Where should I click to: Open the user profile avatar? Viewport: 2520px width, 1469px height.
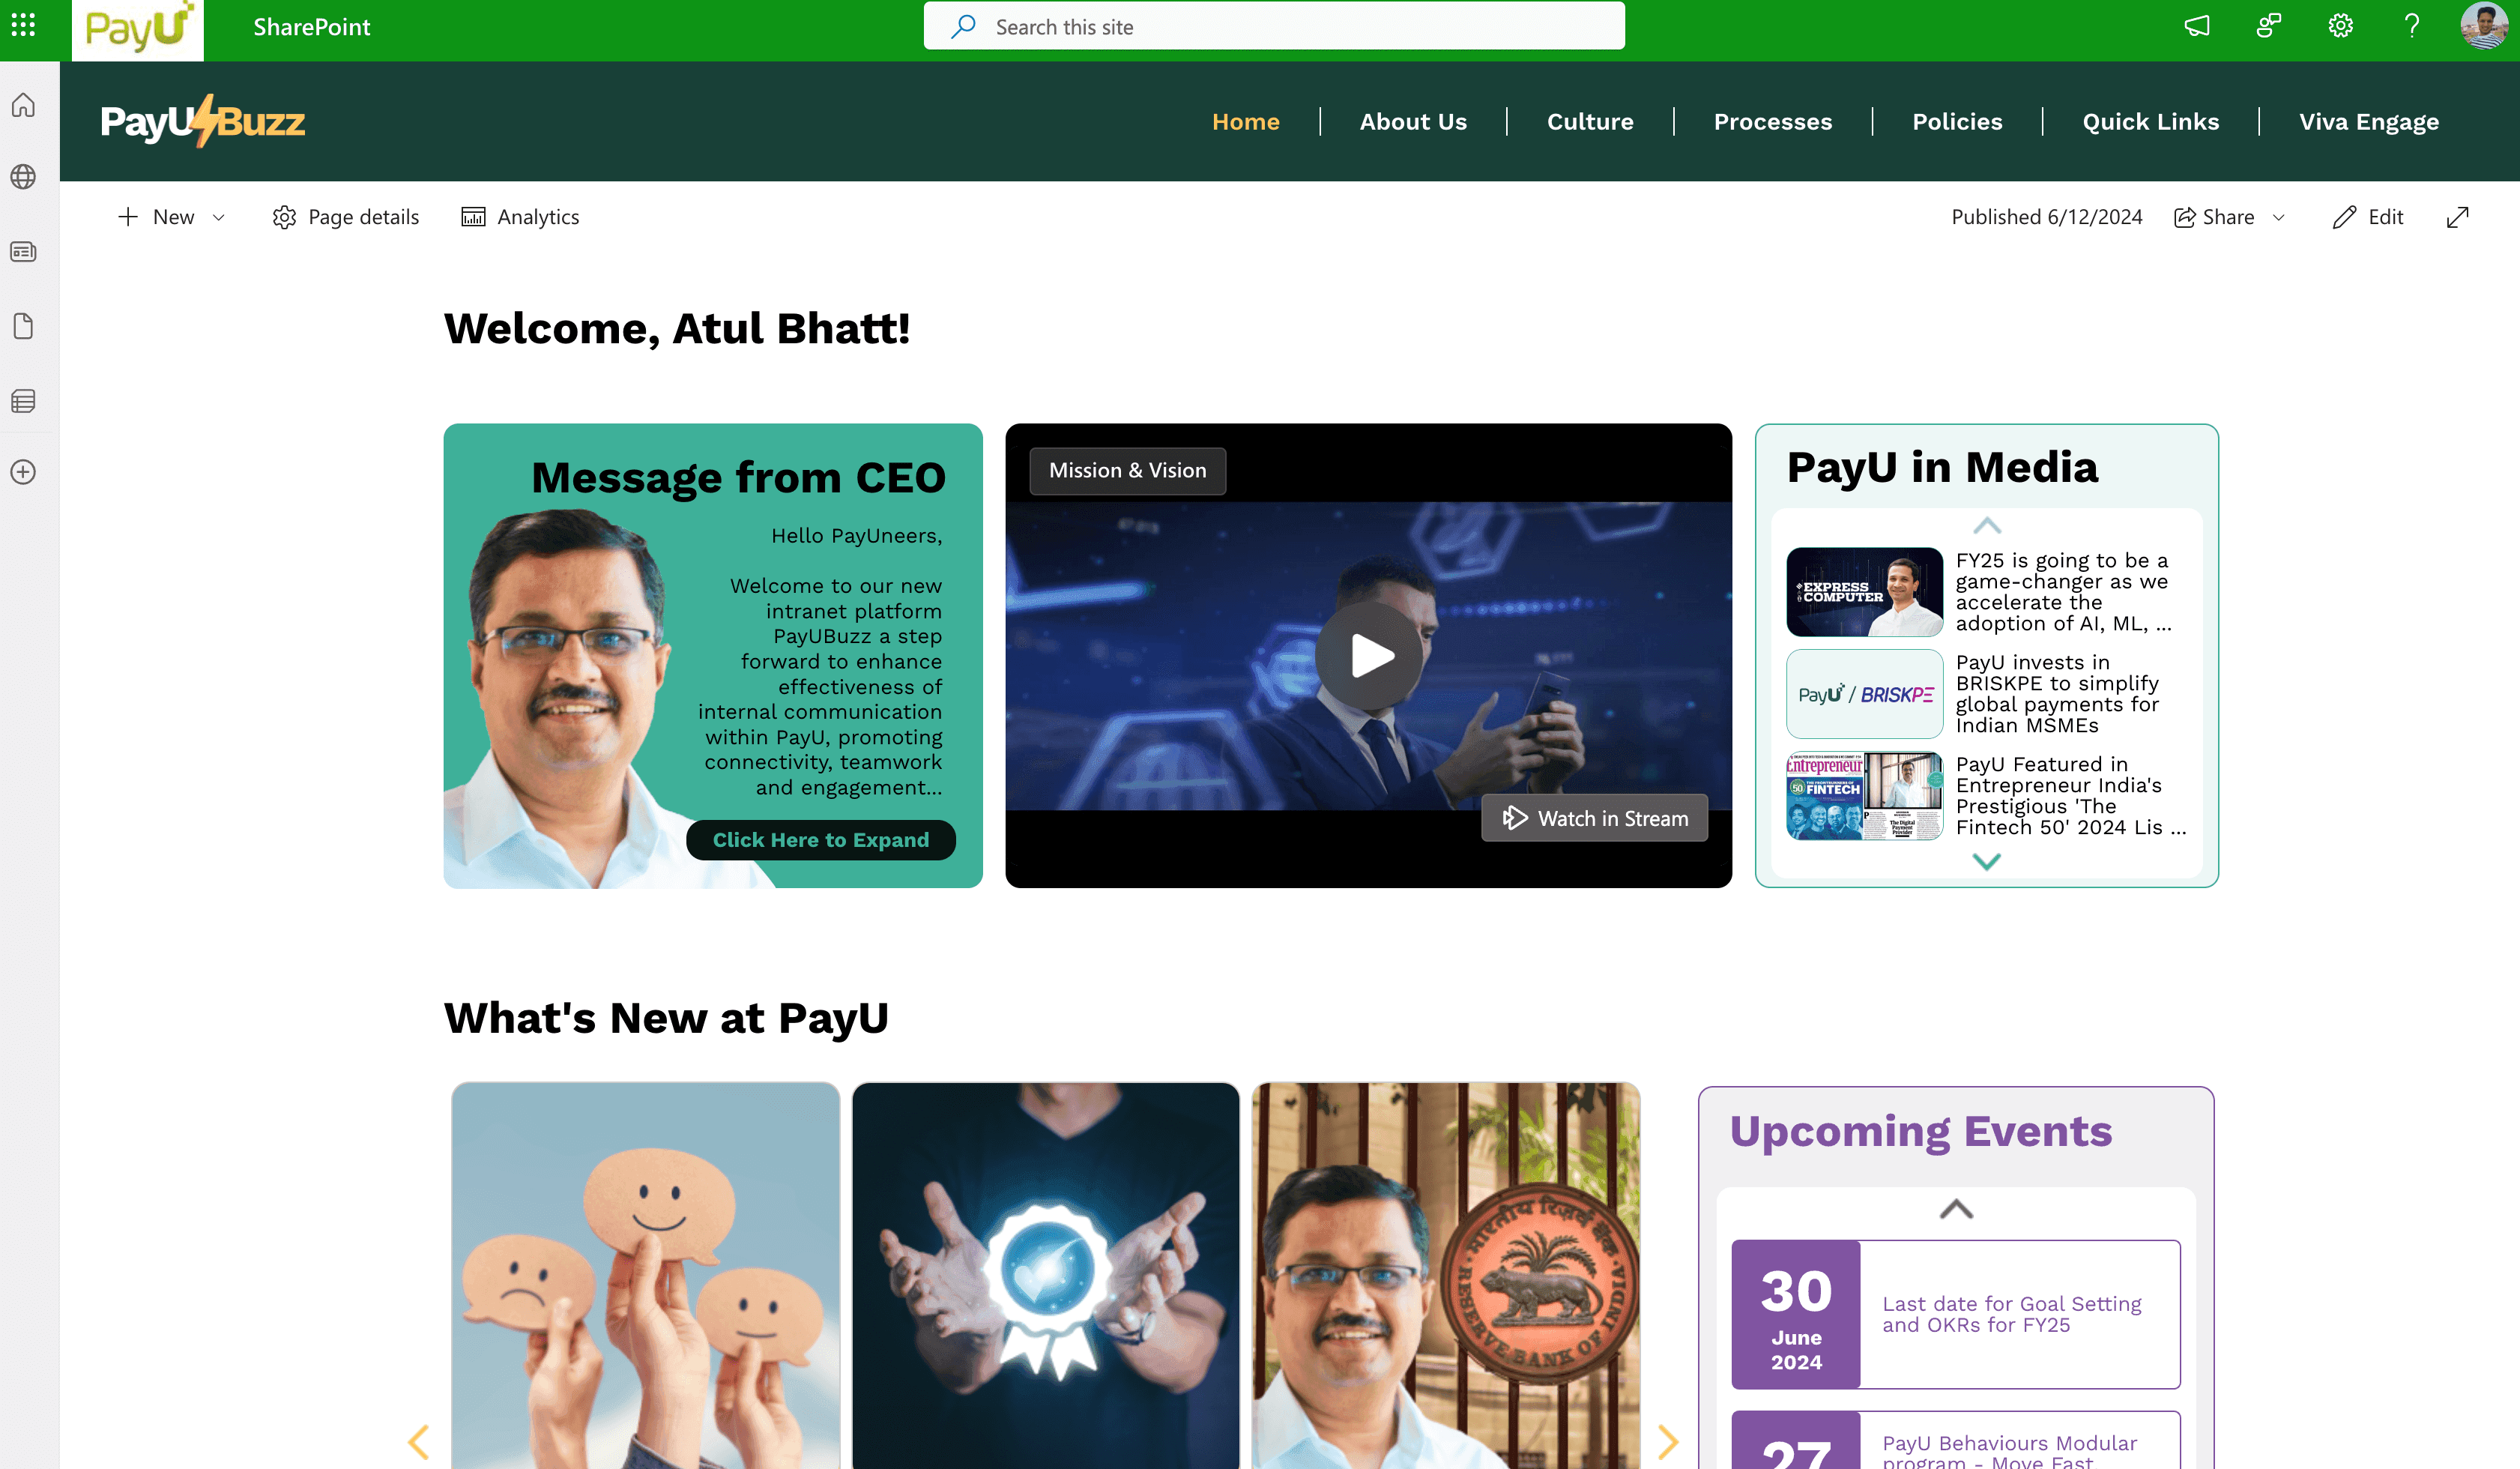click(x=2483, y=26)
